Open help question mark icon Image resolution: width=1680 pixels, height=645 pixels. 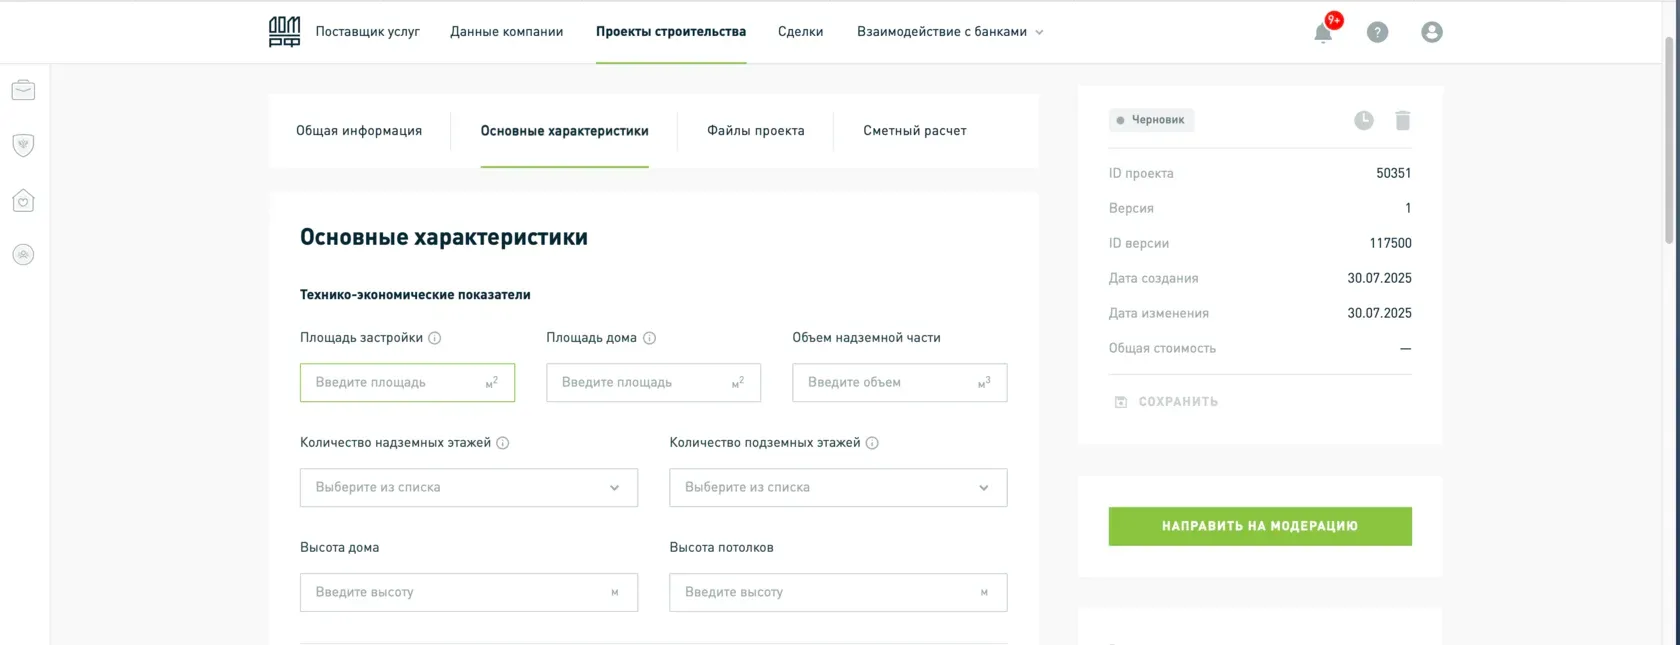click(1377, 32)
